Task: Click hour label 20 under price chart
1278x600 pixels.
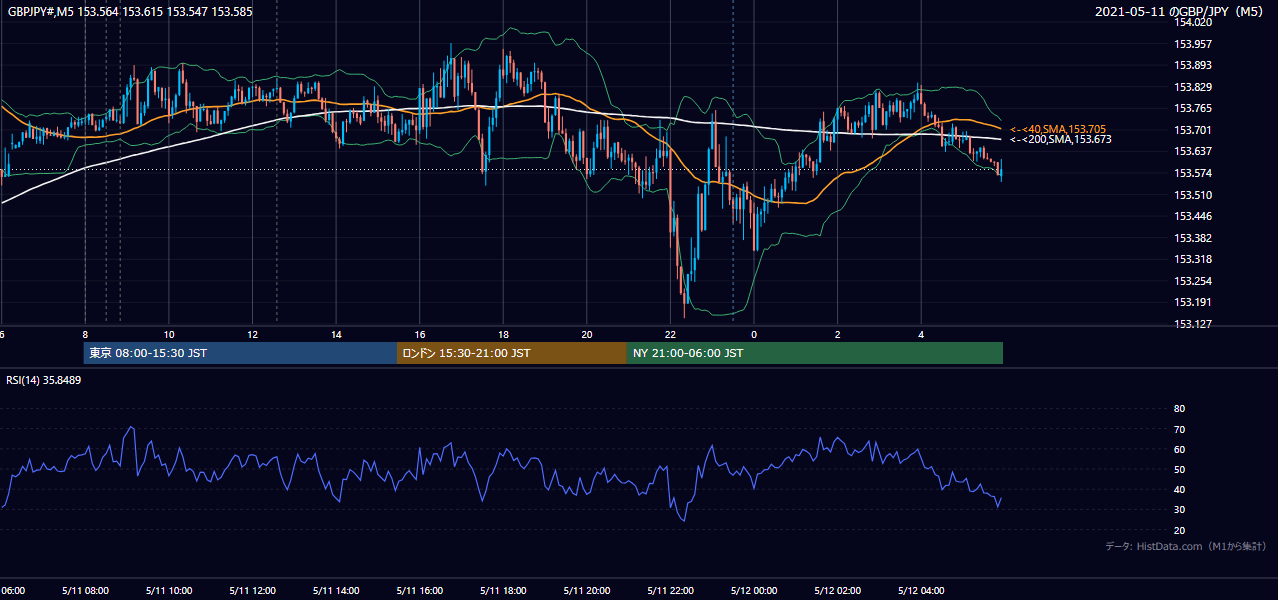Action: coord(587,334)
